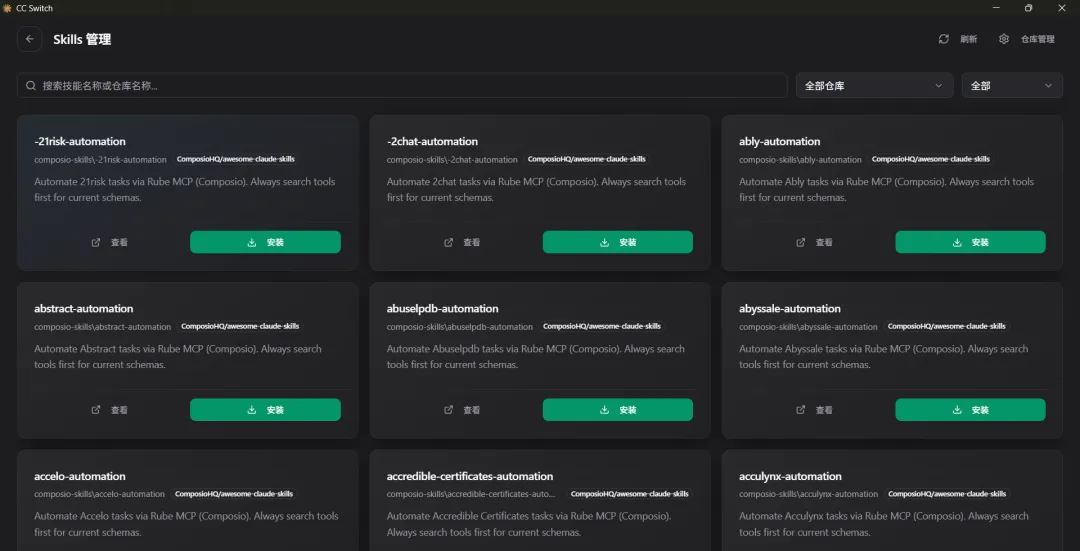The width and height of the screenshot is (1080, 551).
Task: Click the CC Switch app icon in title bar
Action: [x=8, y=8]
